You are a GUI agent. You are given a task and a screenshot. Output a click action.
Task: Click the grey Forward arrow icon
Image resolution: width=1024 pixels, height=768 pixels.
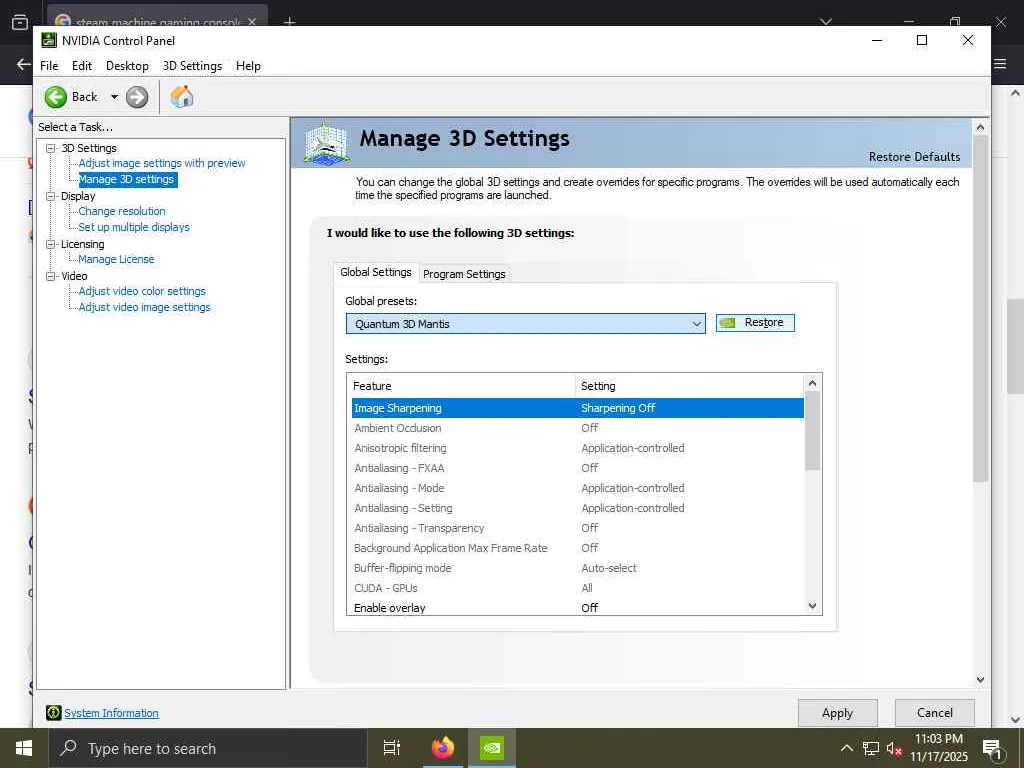click(136, 97)
